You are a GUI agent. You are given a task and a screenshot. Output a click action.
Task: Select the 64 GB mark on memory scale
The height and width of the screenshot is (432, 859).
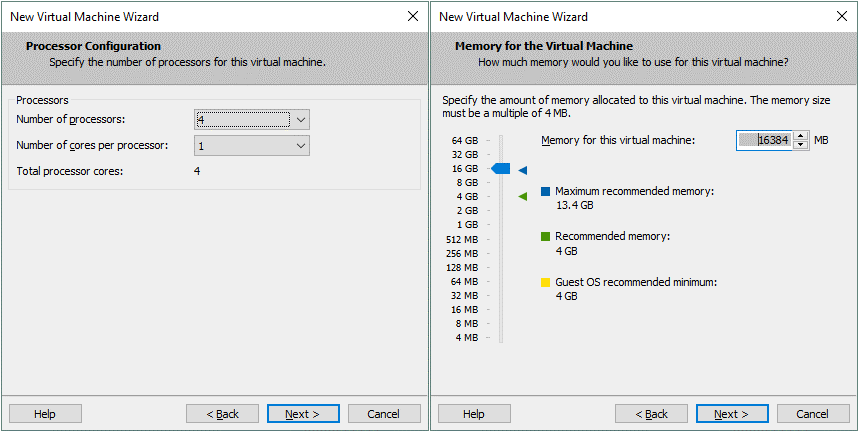click(x=465, y=141)
